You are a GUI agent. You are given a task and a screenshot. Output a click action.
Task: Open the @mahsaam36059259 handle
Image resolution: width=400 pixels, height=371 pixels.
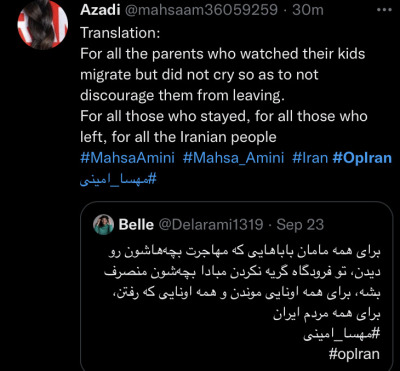pos(201,10)
